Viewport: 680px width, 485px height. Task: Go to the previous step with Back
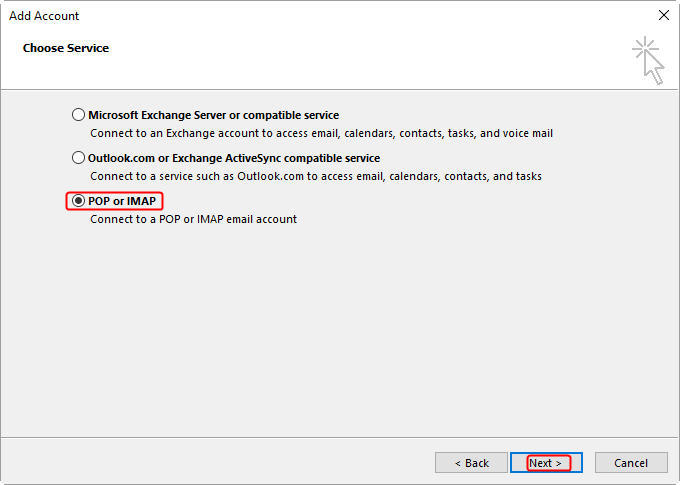(471, 462)
